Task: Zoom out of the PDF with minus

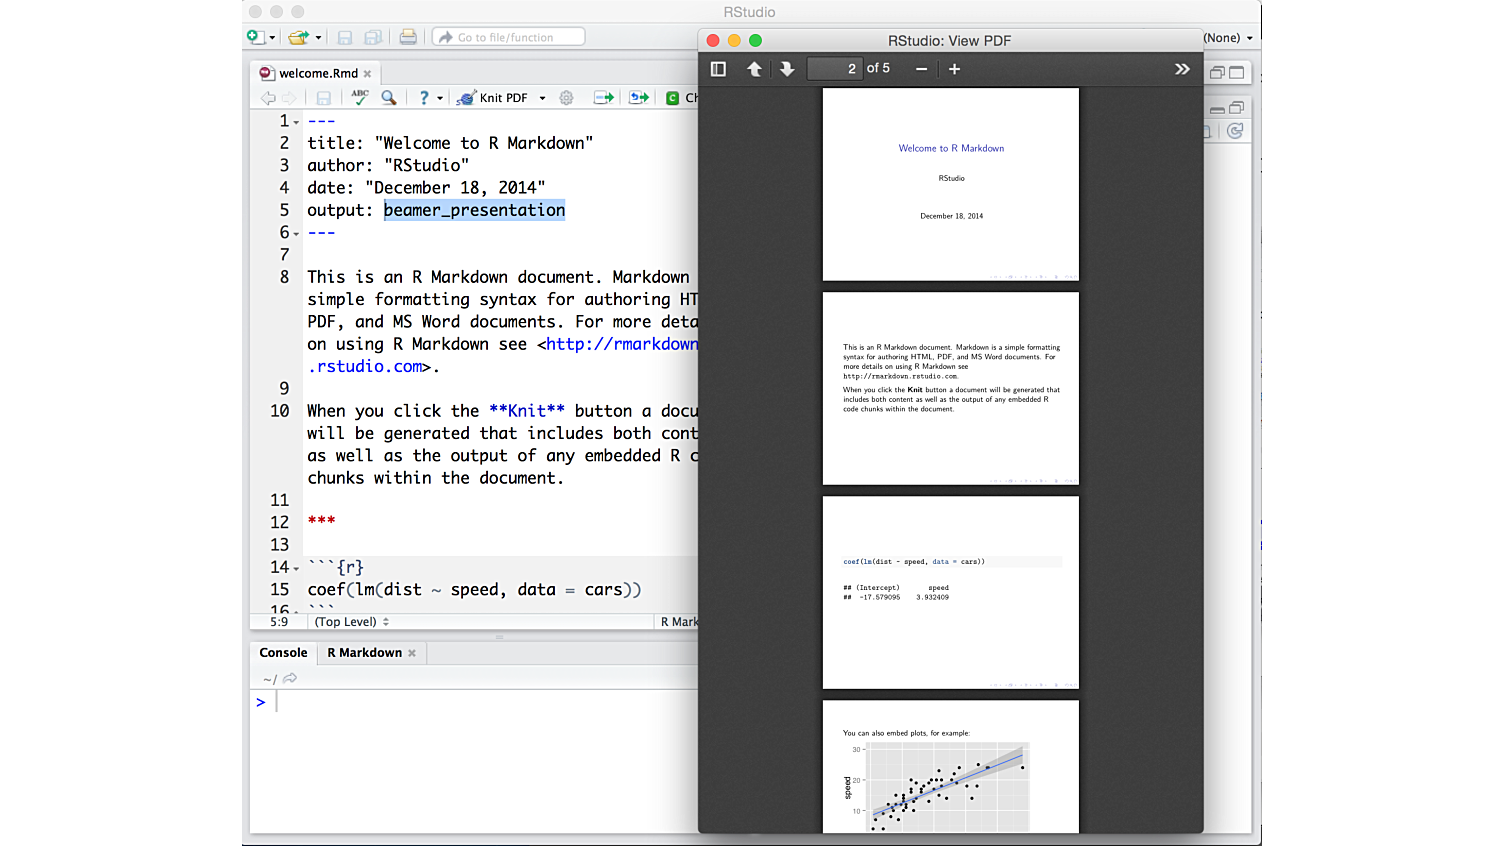Action: [921, 69]
